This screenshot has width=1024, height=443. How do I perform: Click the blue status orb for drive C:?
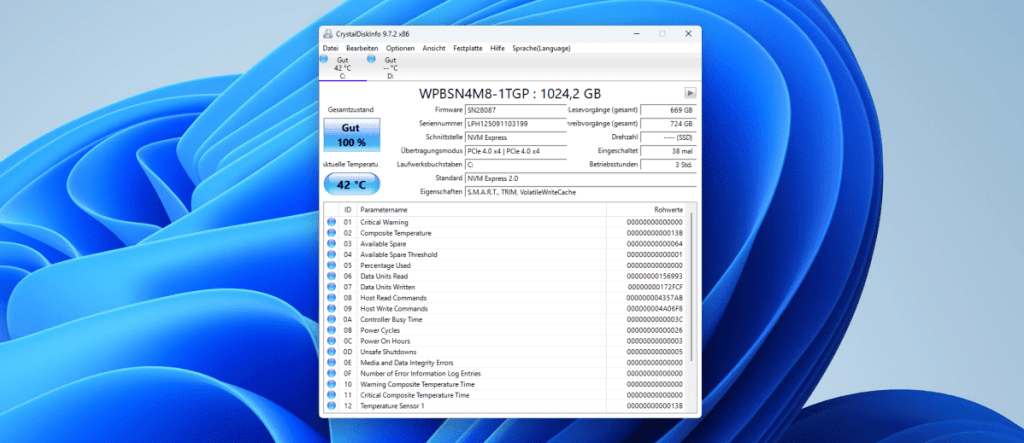(x=323, y=60)
